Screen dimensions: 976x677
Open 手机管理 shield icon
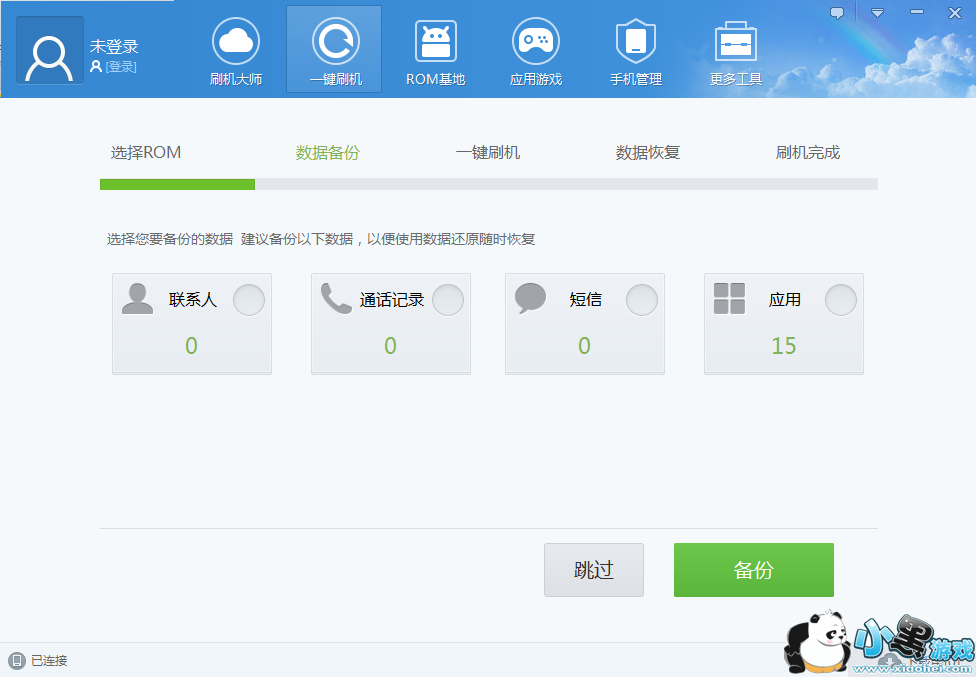point(635,42)
